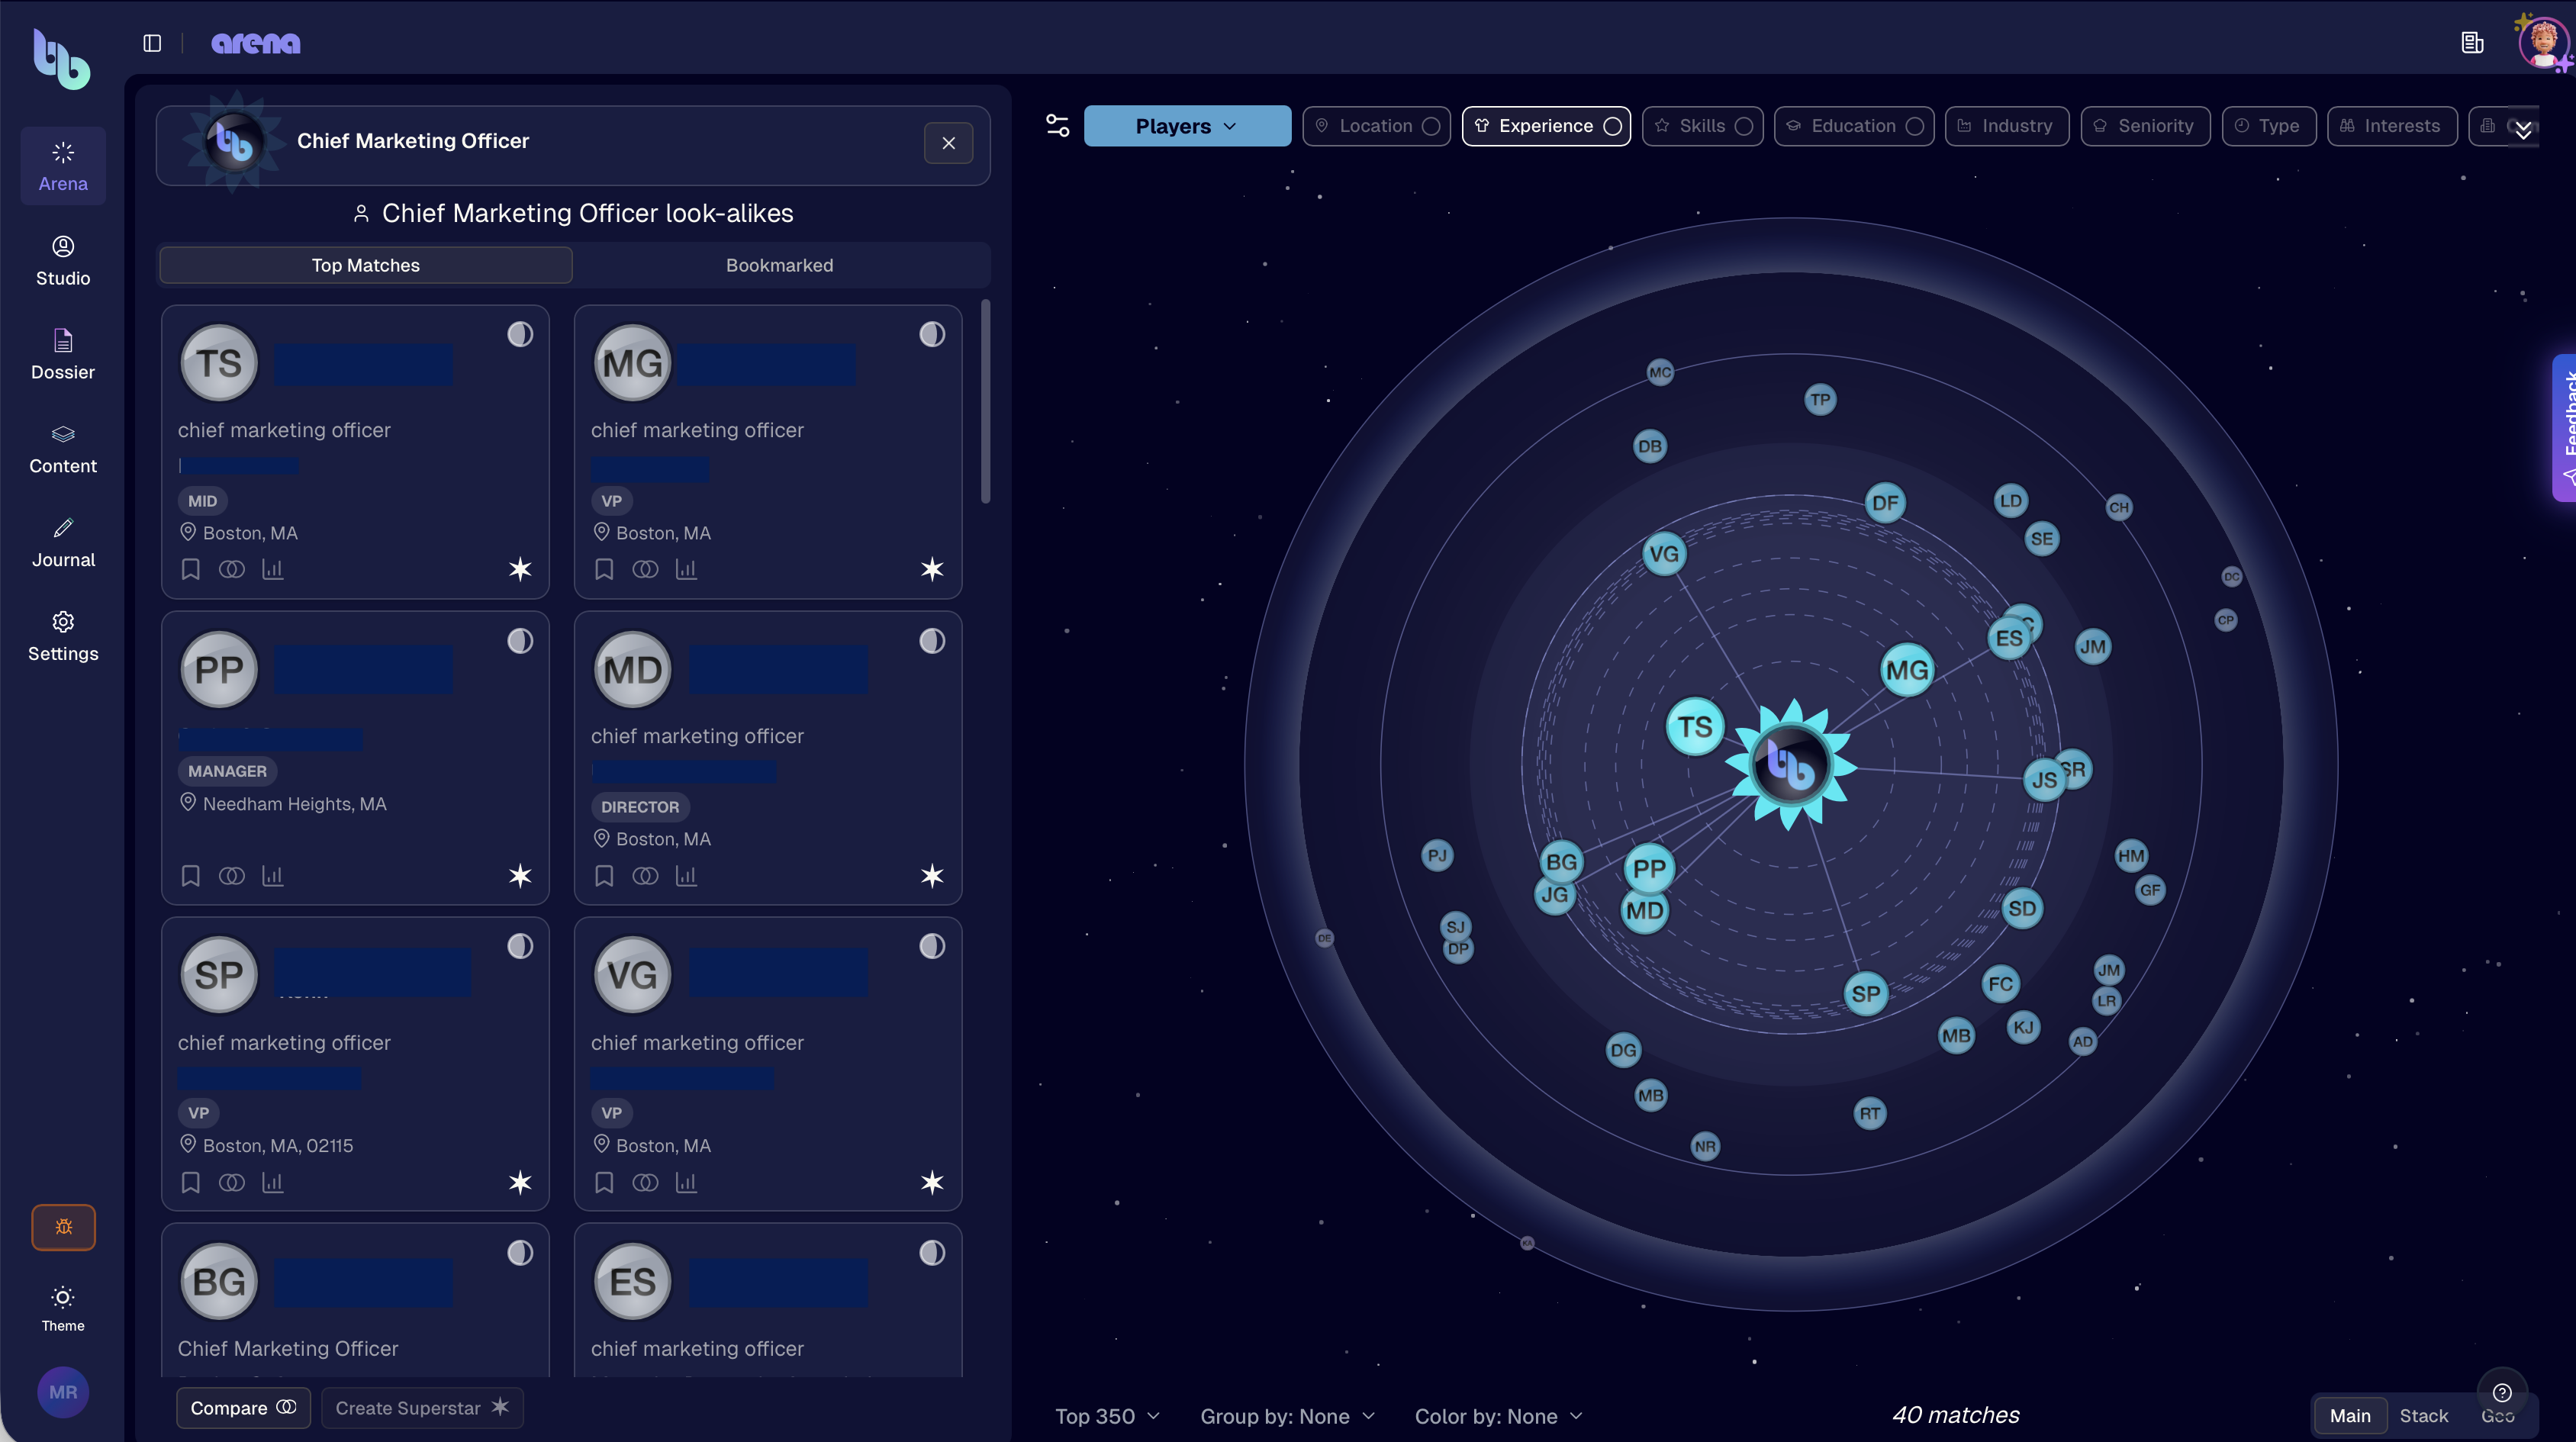Toggle half-moon selector on MD card
Screen dimensions: 2576x1442
[x=932, y=641]
